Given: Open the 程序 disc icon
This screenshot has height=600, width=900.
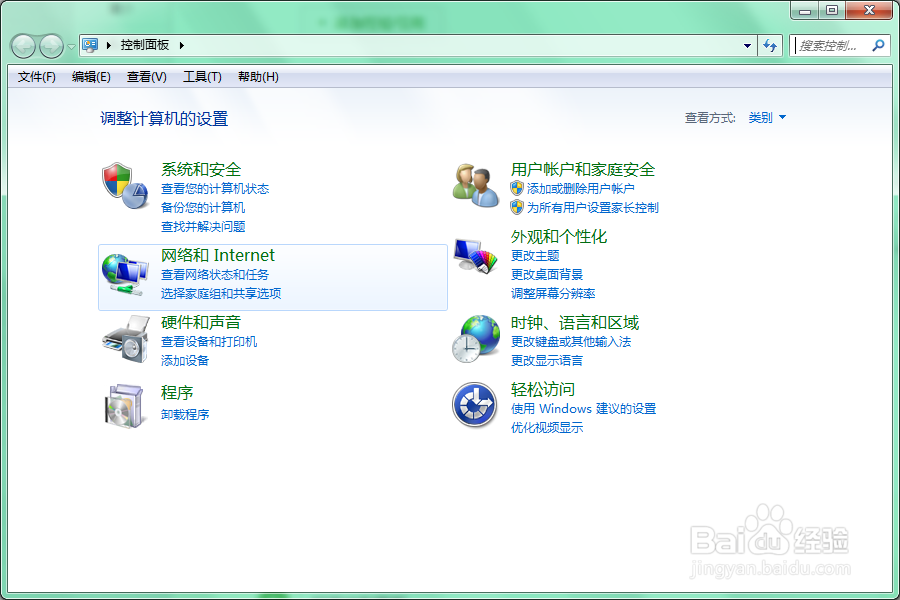Looking at the screenshot, I should click(124, 406).
